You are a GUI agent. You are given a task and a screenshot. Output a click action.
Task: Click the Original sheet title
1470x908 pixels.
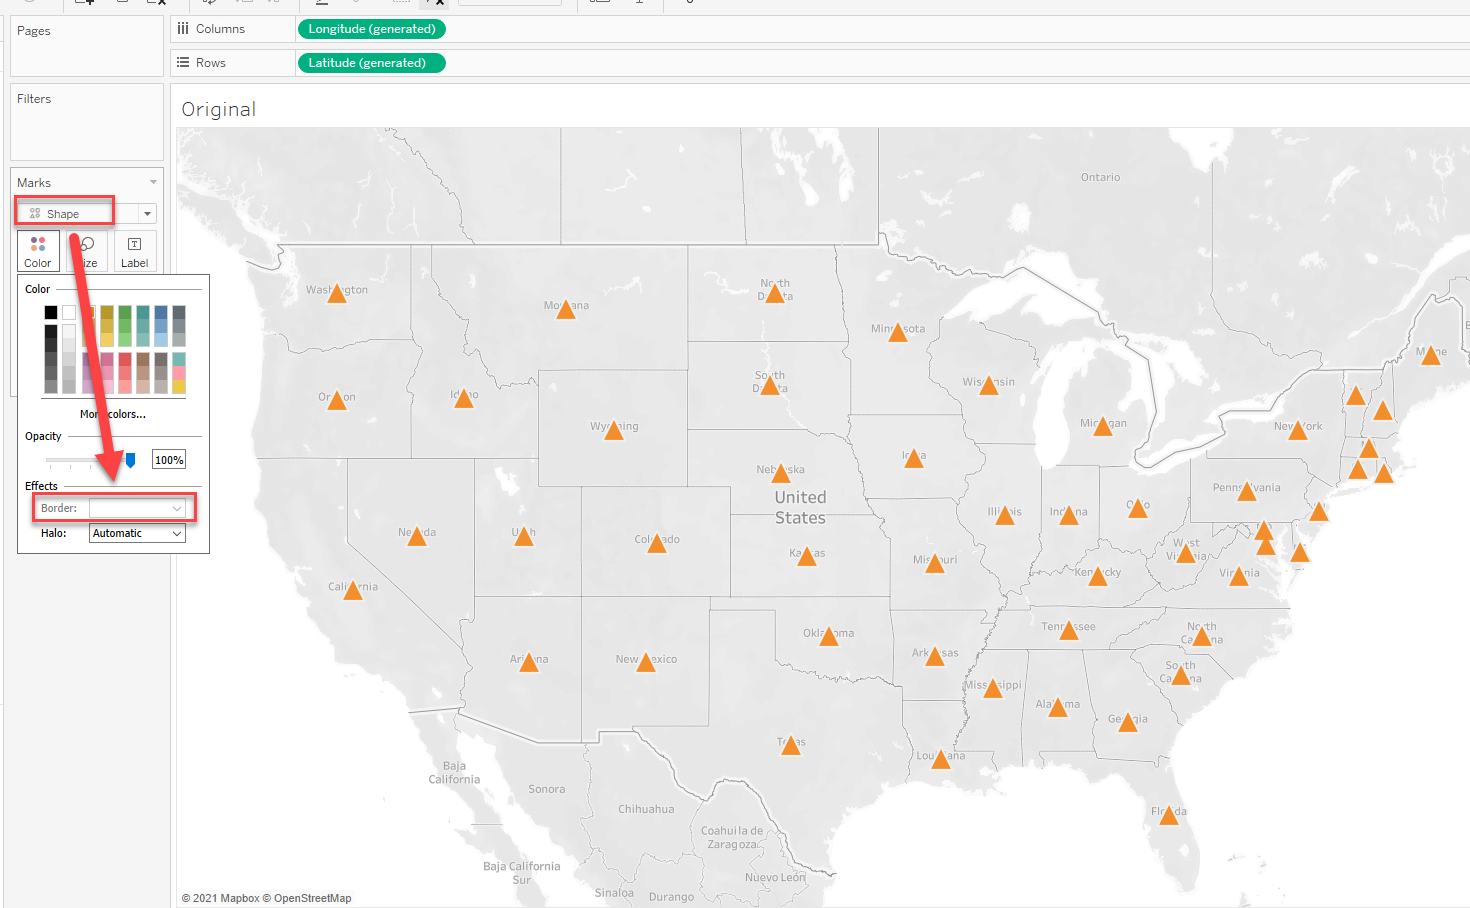pyautogui.click(x=218, y=109)
